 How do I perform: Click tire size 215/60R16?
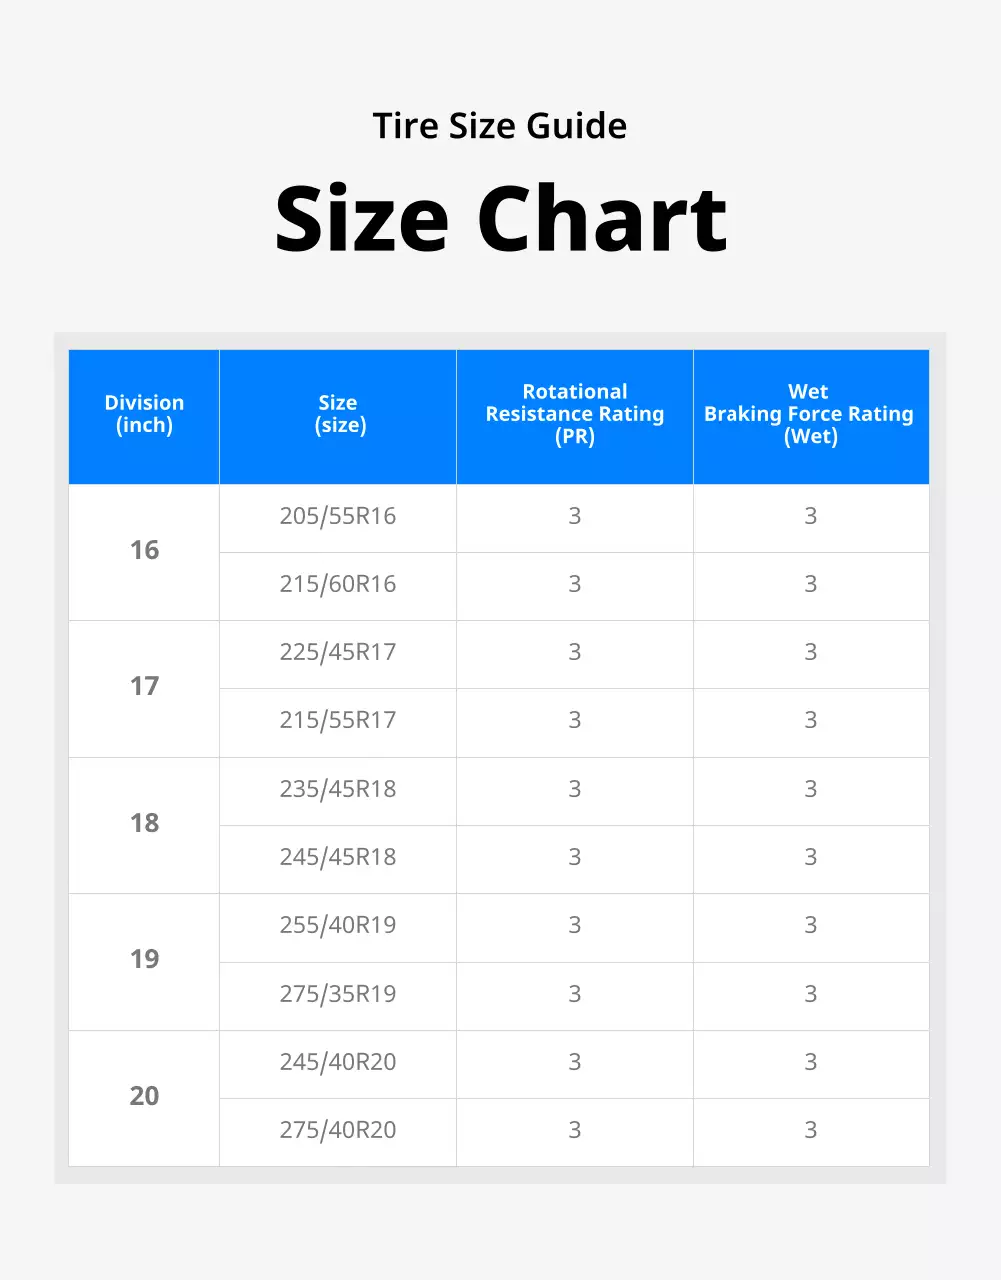tap(338, 584)
